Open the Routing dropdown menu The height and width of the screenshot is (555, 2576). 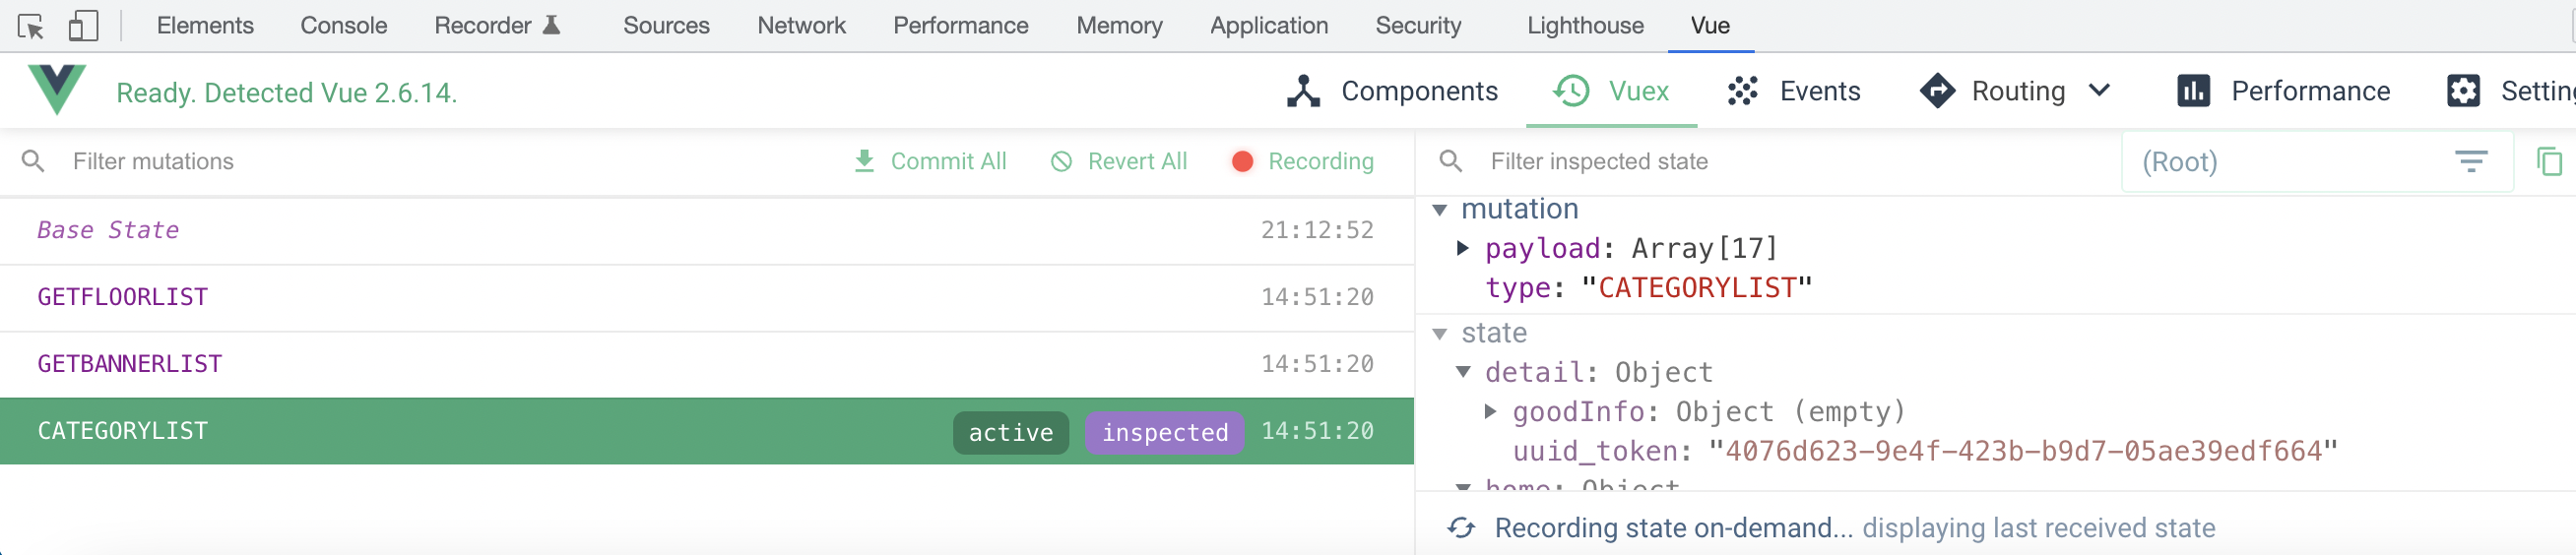(2099, 91)
